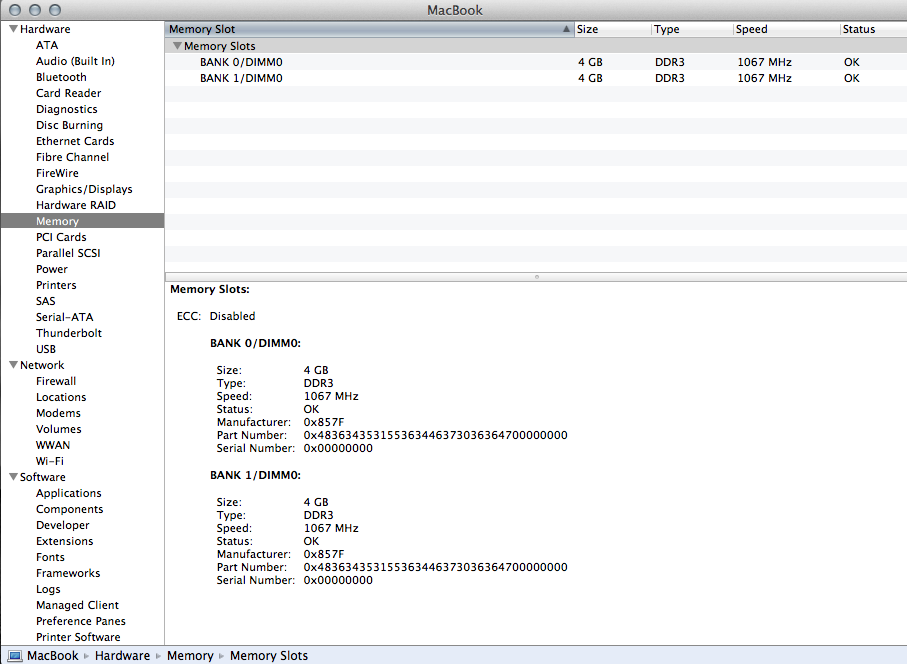907x664 pixels.
Task: Sort by the Speed column header
Action: click(x=787, y=29)
